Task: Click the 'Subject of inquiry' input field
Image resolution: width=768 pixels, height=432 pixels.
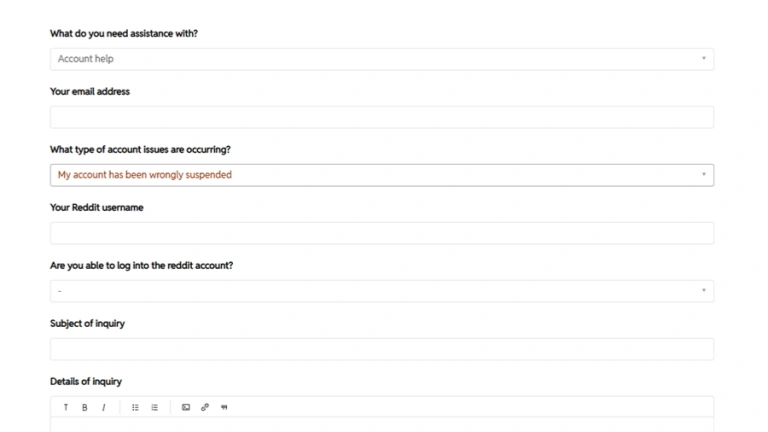Action: (381, 349)
